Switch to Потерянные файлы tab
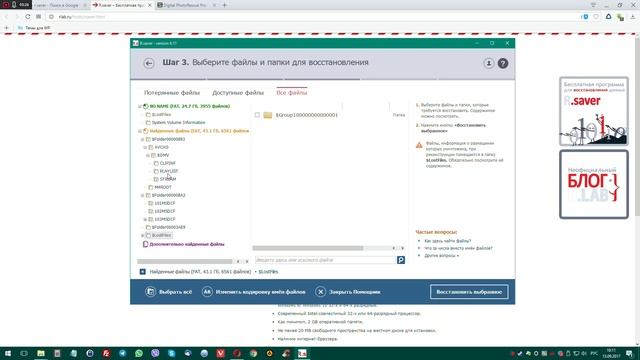640x360 pixels. (172, 93)
